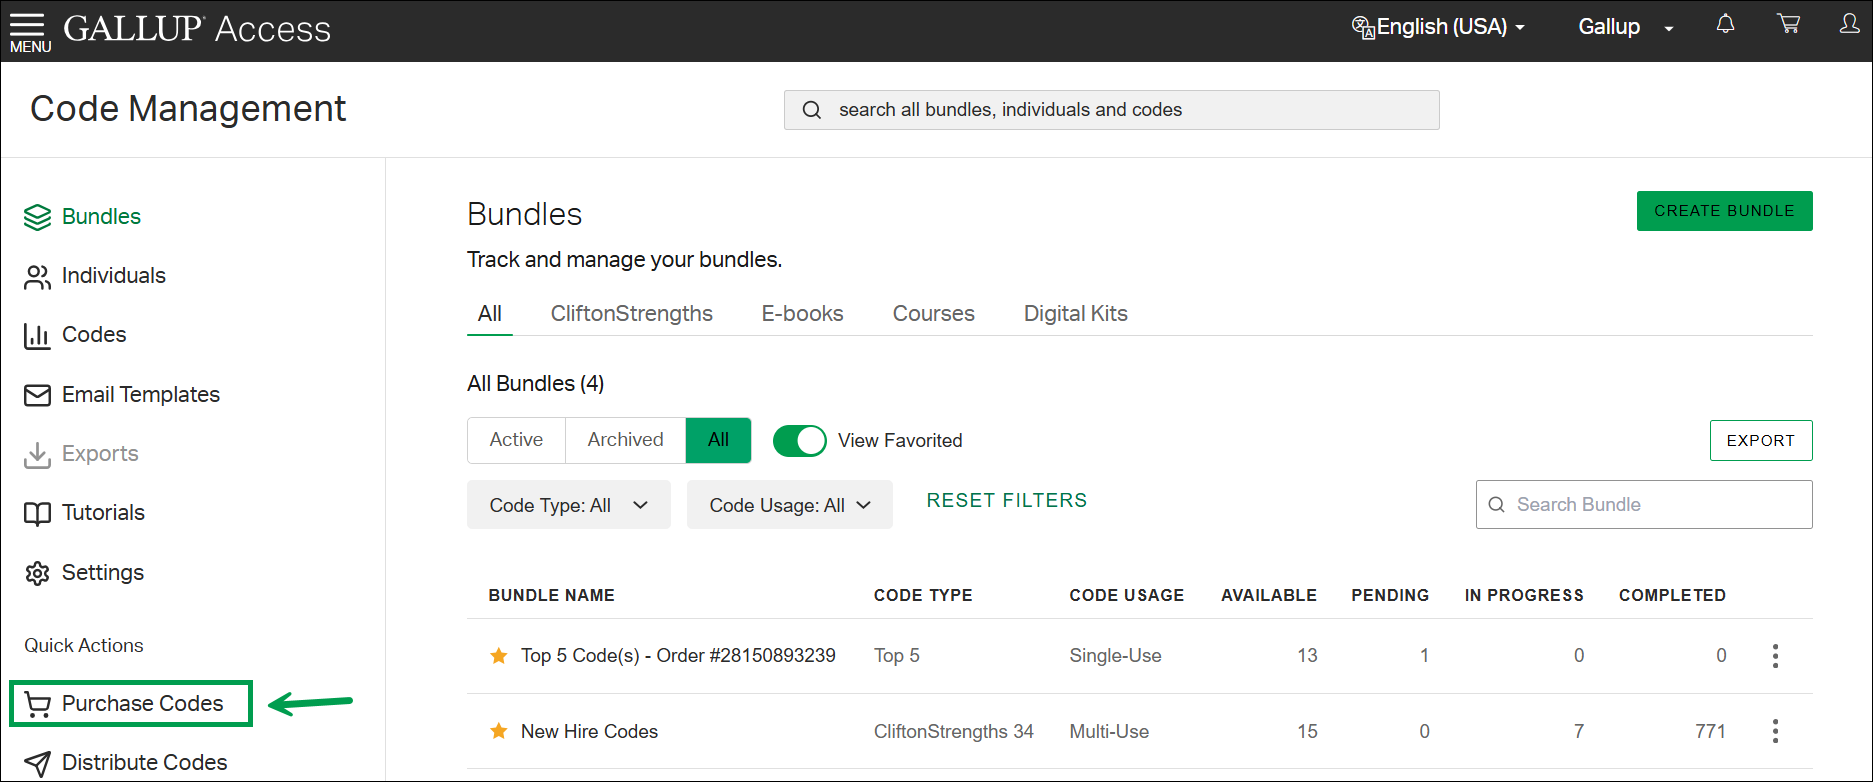Sort by CODE TYPE column header
The height and width of the screenshot is (782, 1873).
click(x=923, y=596)
